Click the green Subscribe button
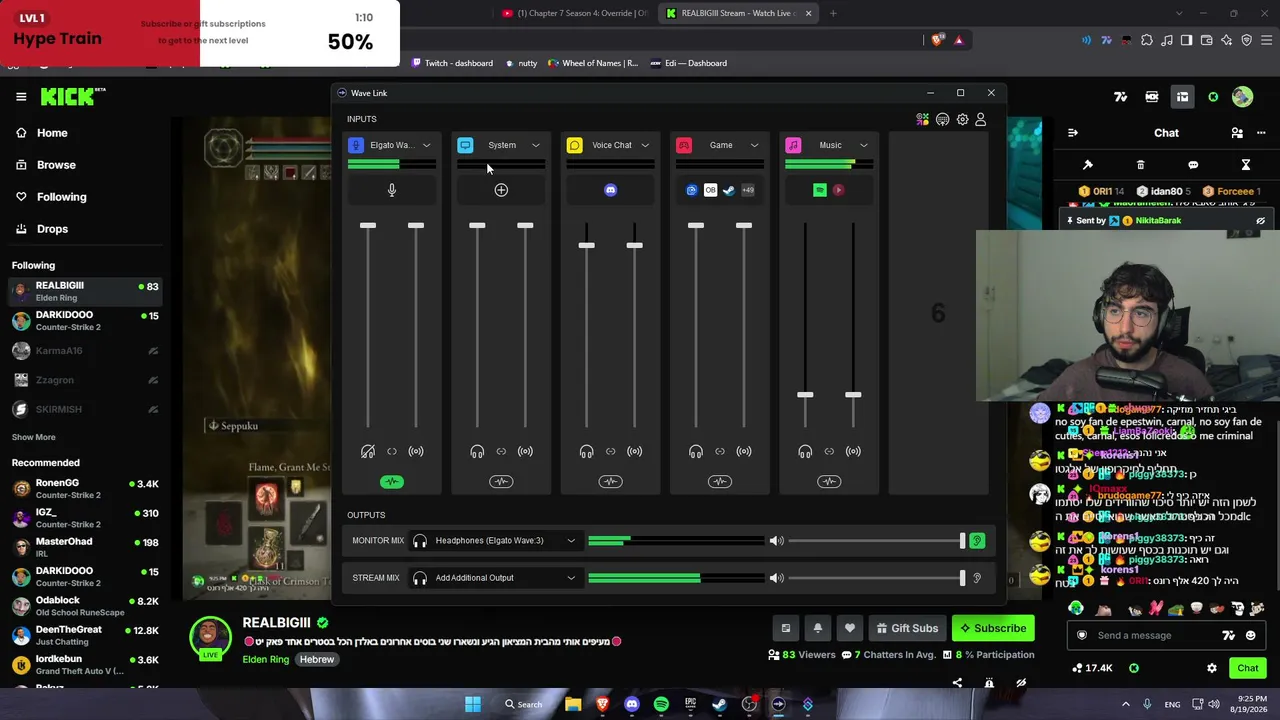 tap(993, 628)
